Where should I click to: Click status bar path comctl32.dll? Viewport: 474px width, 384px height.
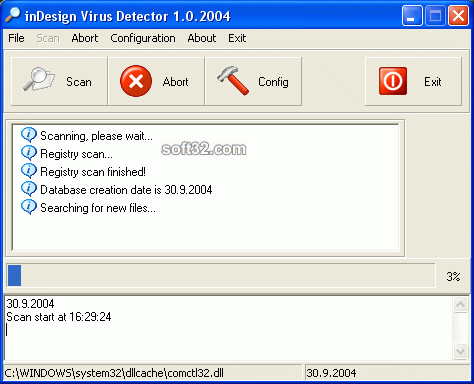pyautogui.click(x=114, y=373)
